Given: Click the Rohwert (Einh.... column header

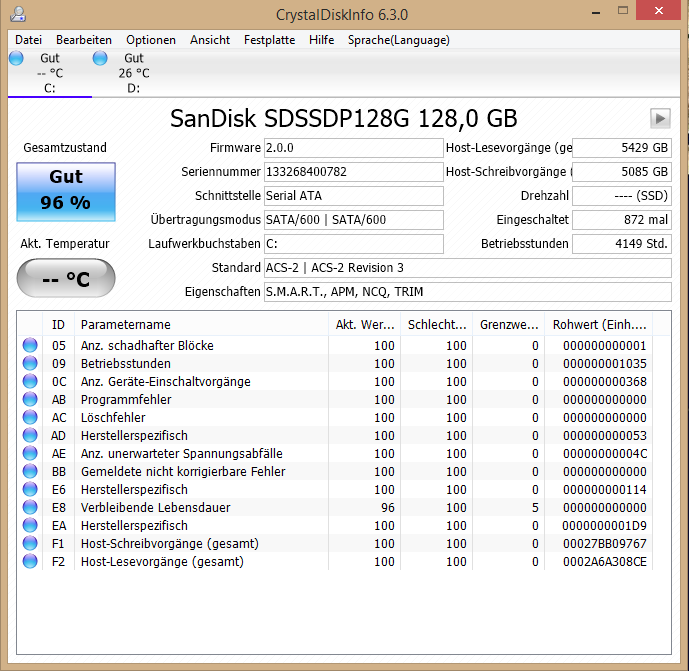Looking at the screenshot, I should click(x=599, y=325).
